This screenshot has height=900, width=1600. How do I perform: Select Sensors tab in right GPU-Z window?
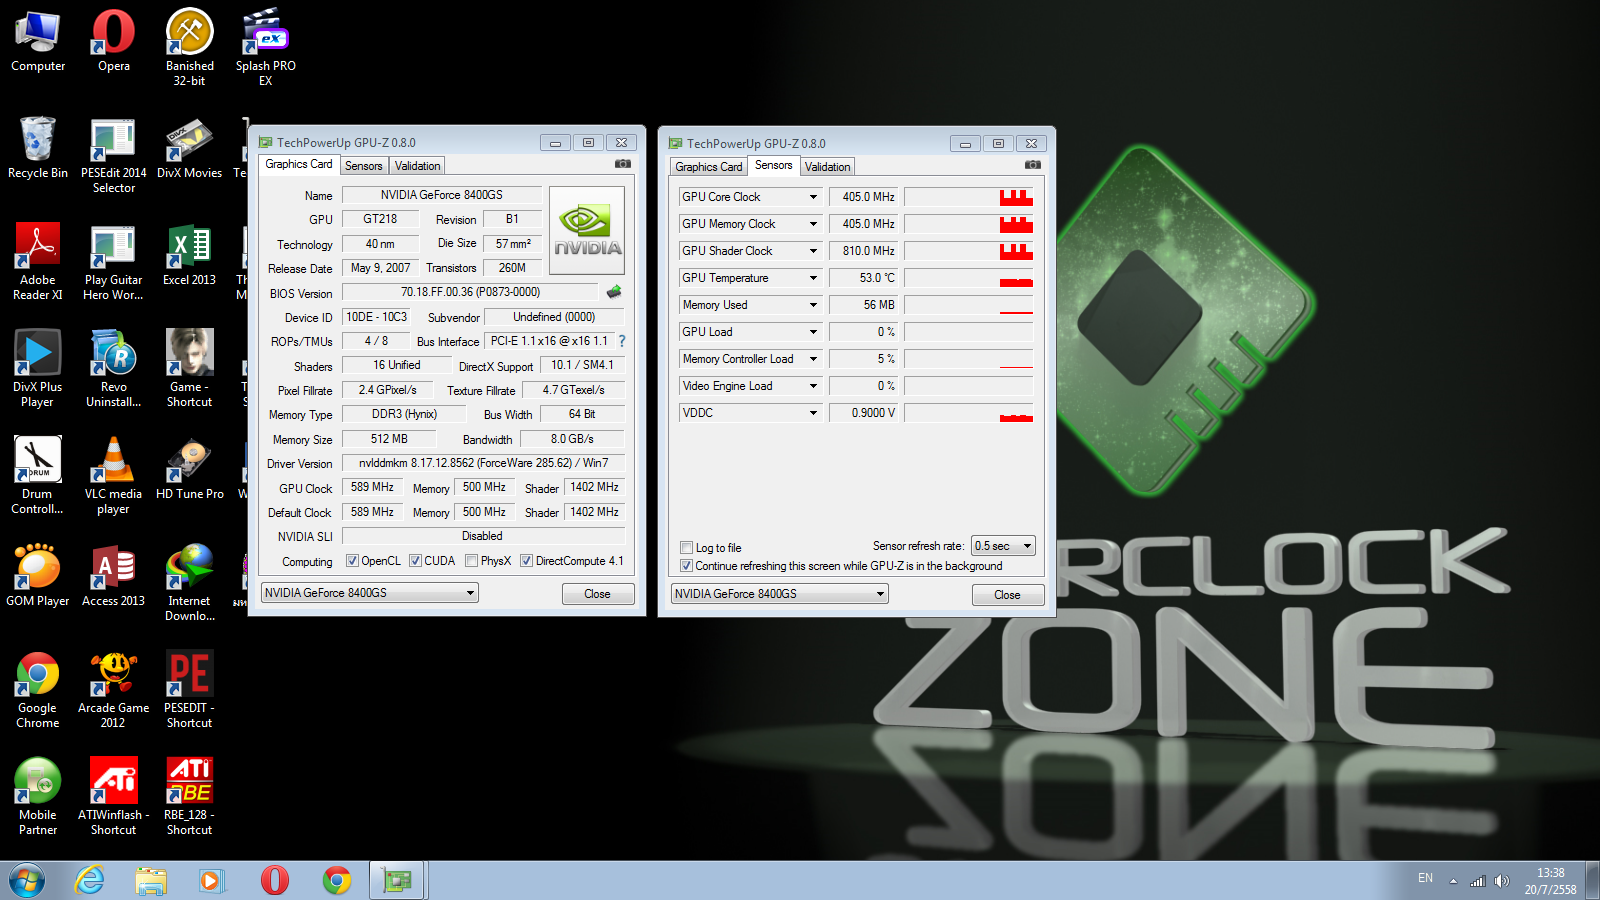point(773,165)
